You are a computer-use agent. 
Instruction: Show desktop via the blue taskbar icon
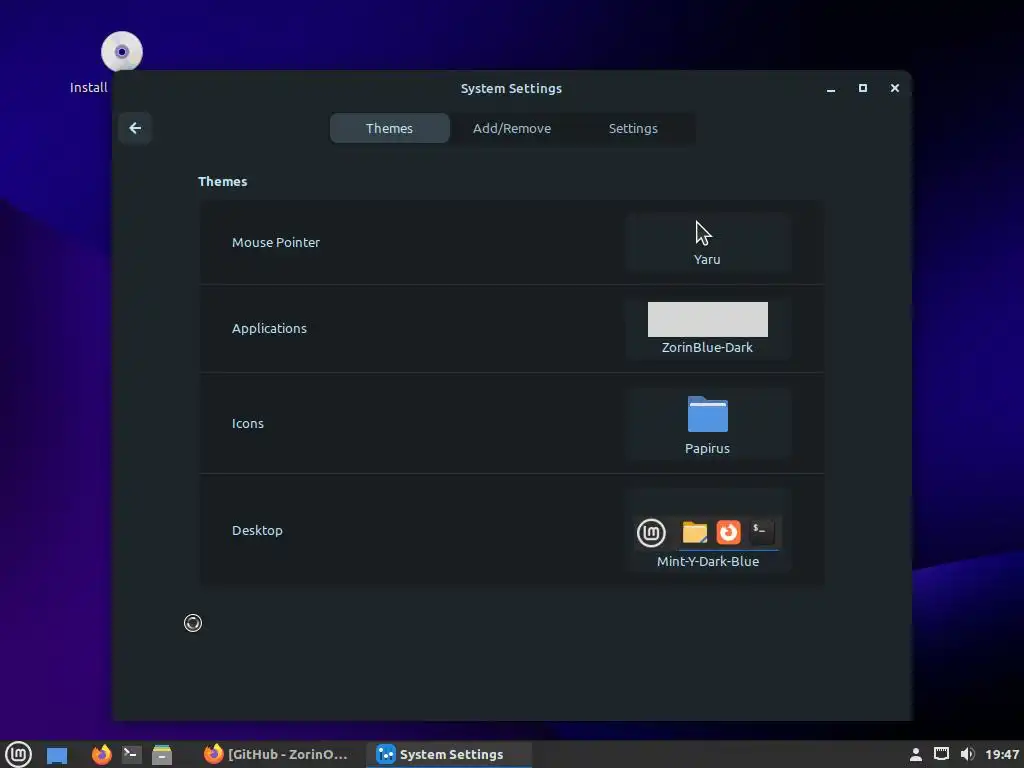[57, 756]
